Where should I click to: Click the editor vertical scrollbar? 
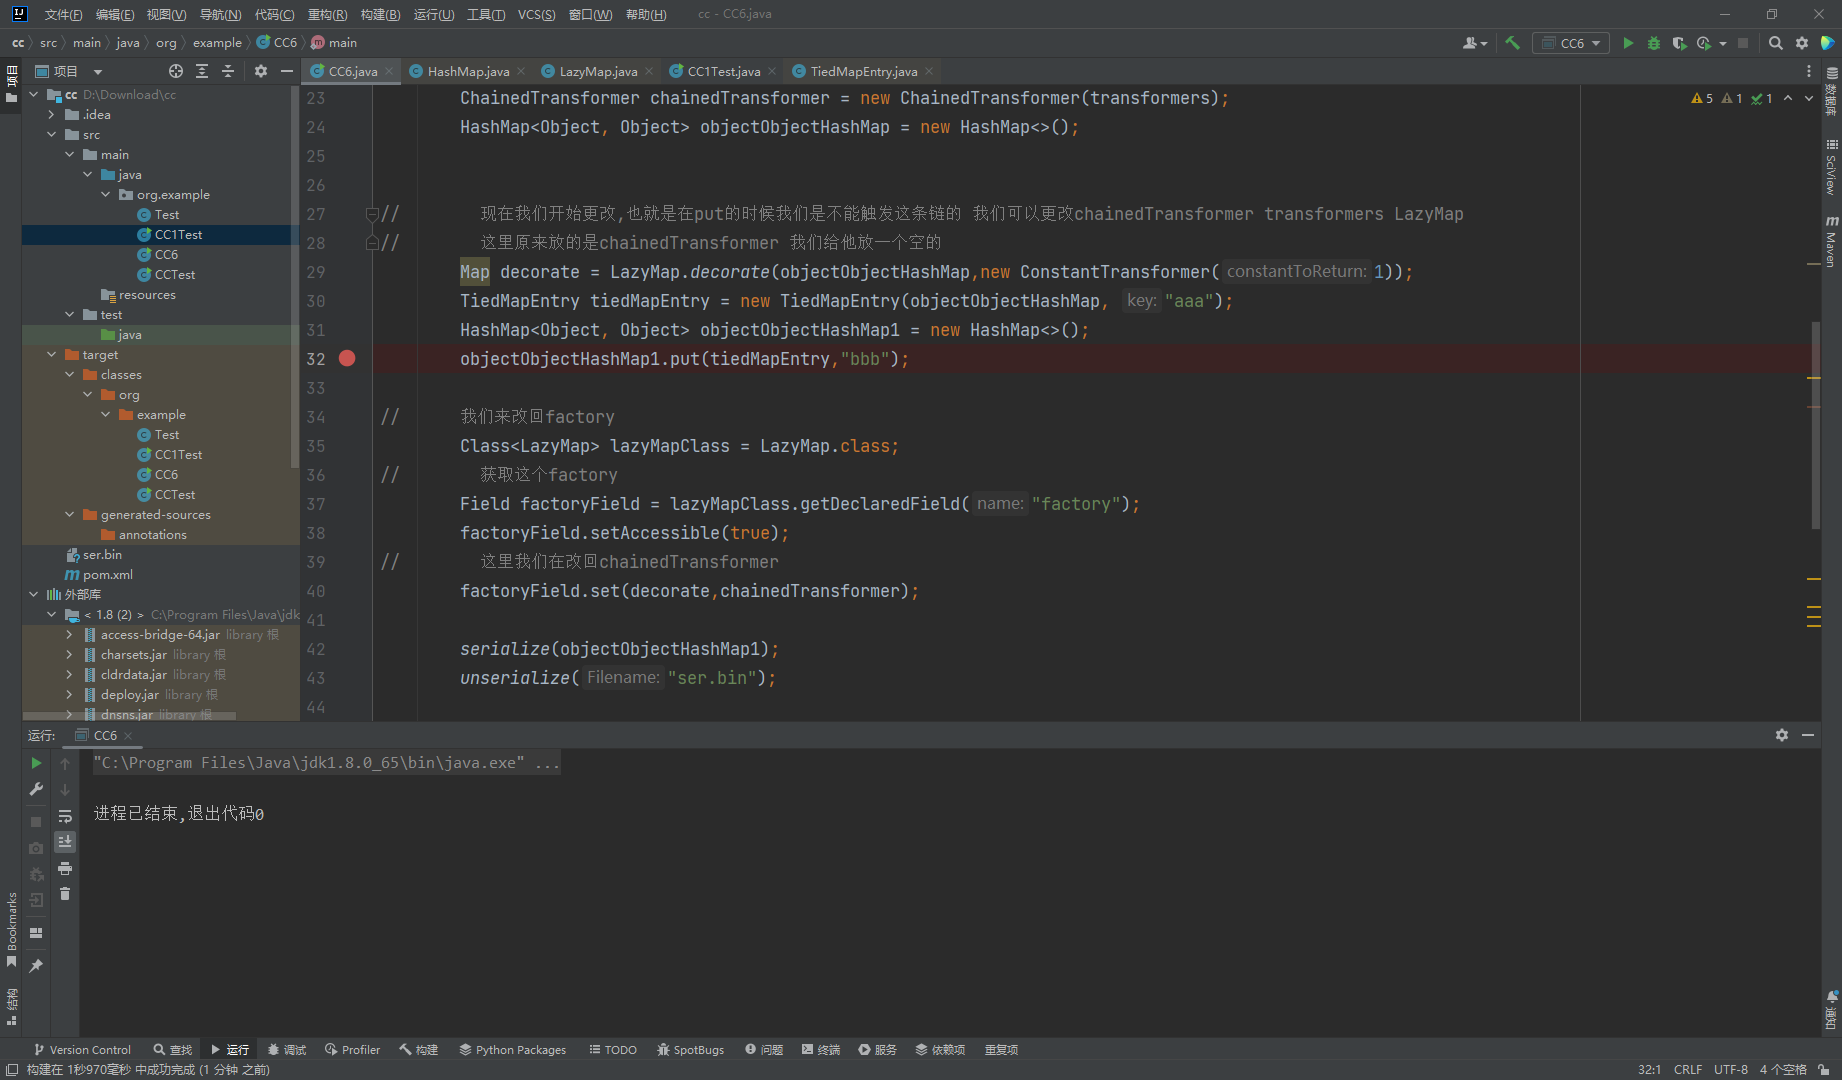pyautogui.click(x=1815, y=425)
